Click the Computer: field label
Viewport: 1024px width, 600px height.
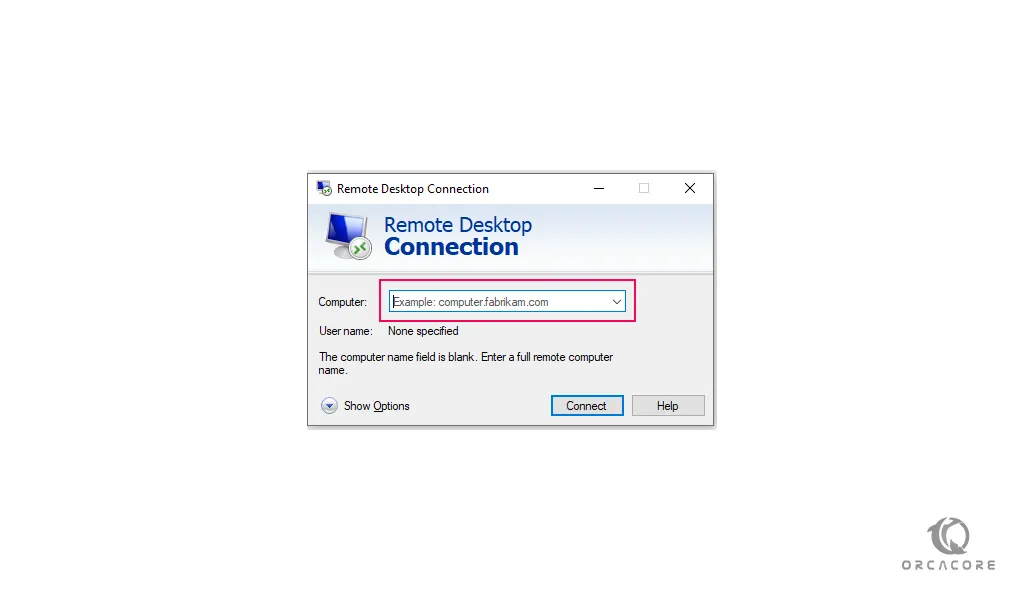(x=343, y=302)
